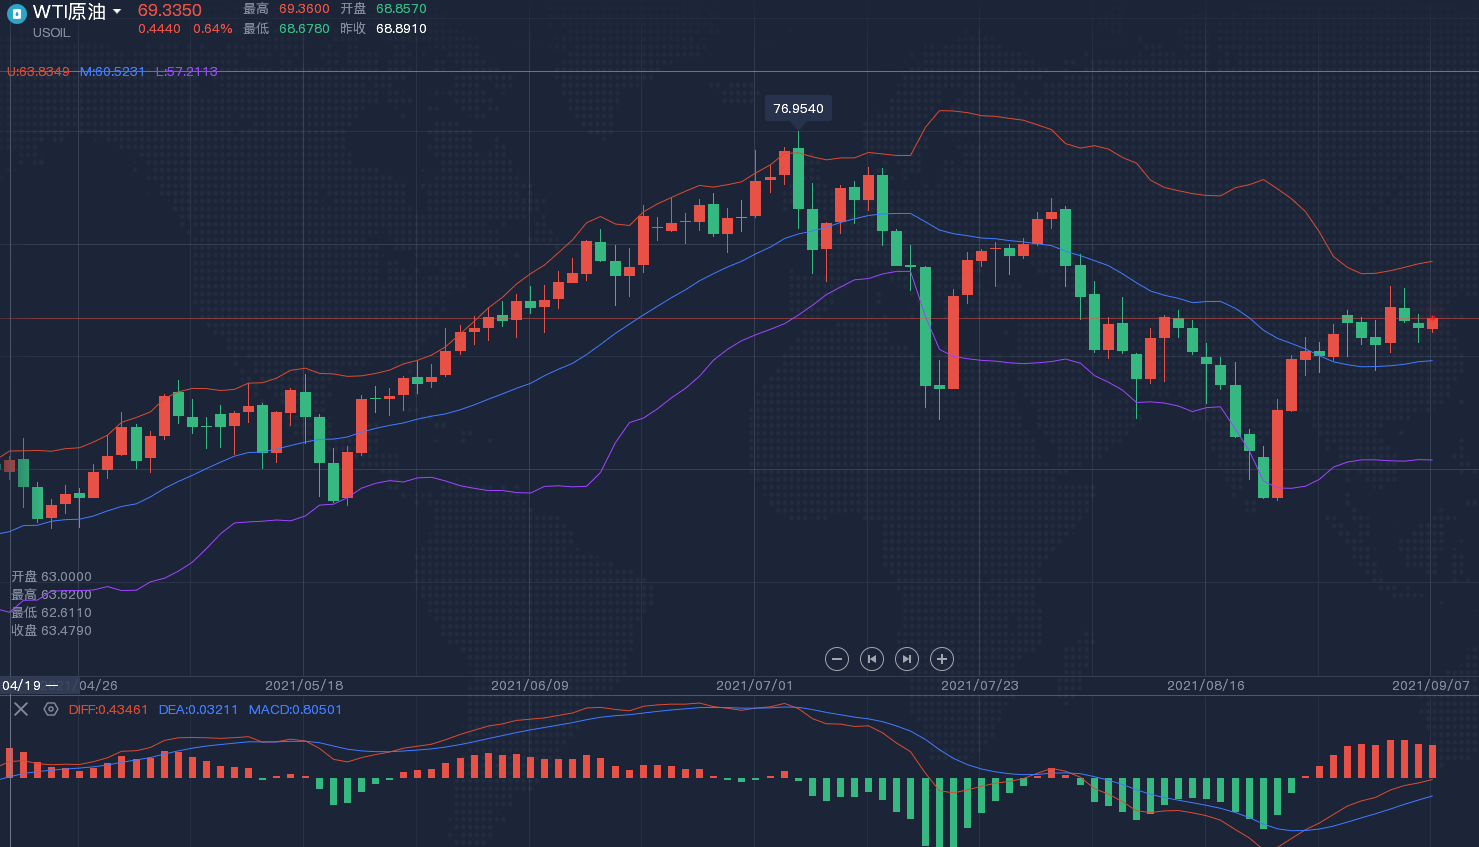
Task: Zoom out the chart with minus button
Action: click(x=837, y=659)
